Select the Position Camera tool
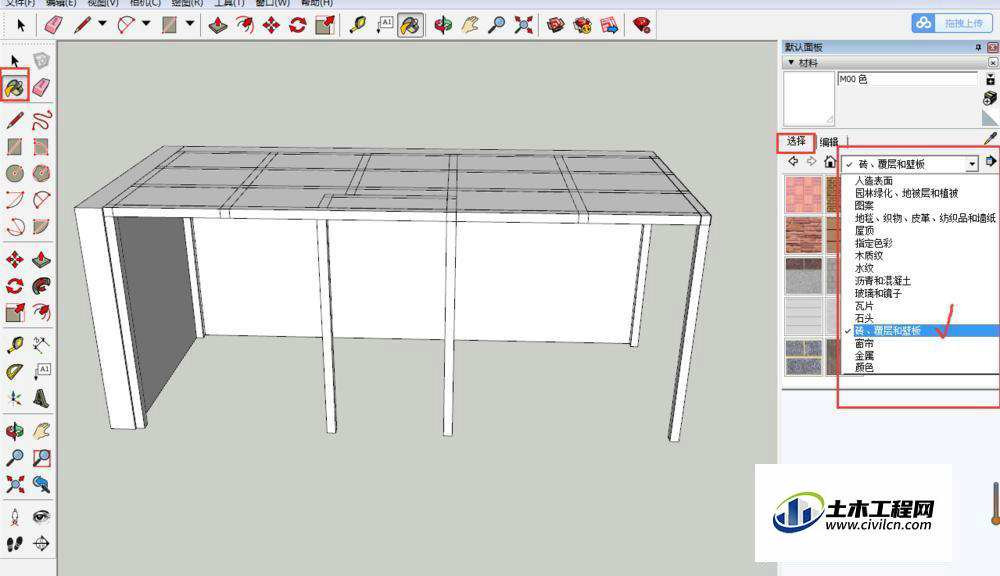 pyautogui.click(x=15, y=517)
